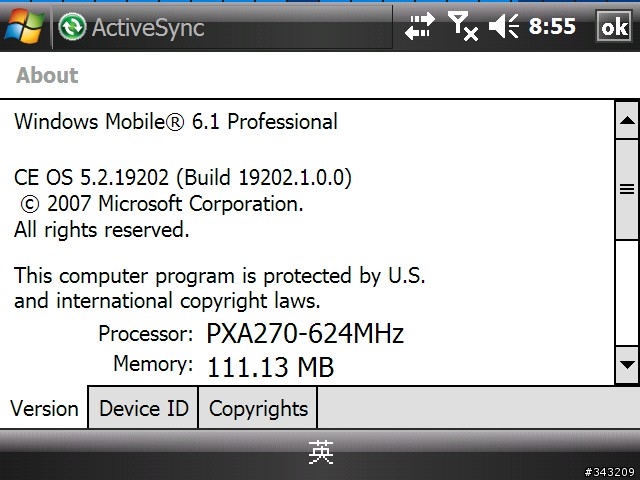
Task: Tap the 8:55 clock
Action: tap(552, 27)
